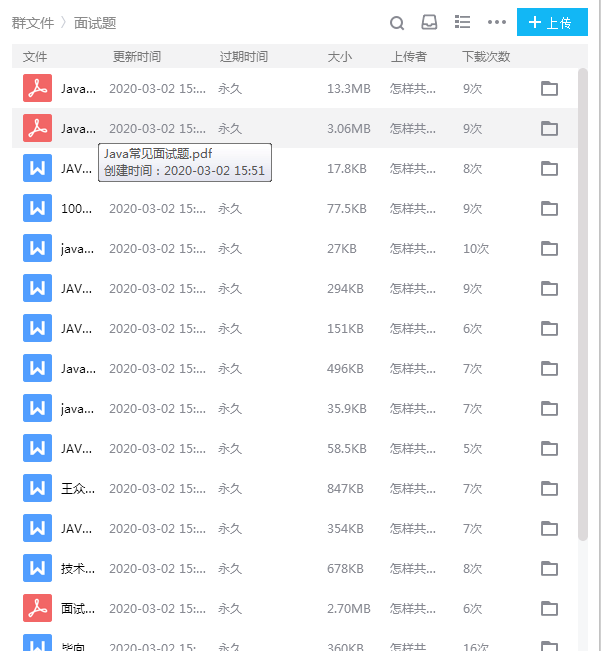This screenshot has width=601, height=651.
Task: Open the search icon in the toolbar
Action: [x=397, y=23]
